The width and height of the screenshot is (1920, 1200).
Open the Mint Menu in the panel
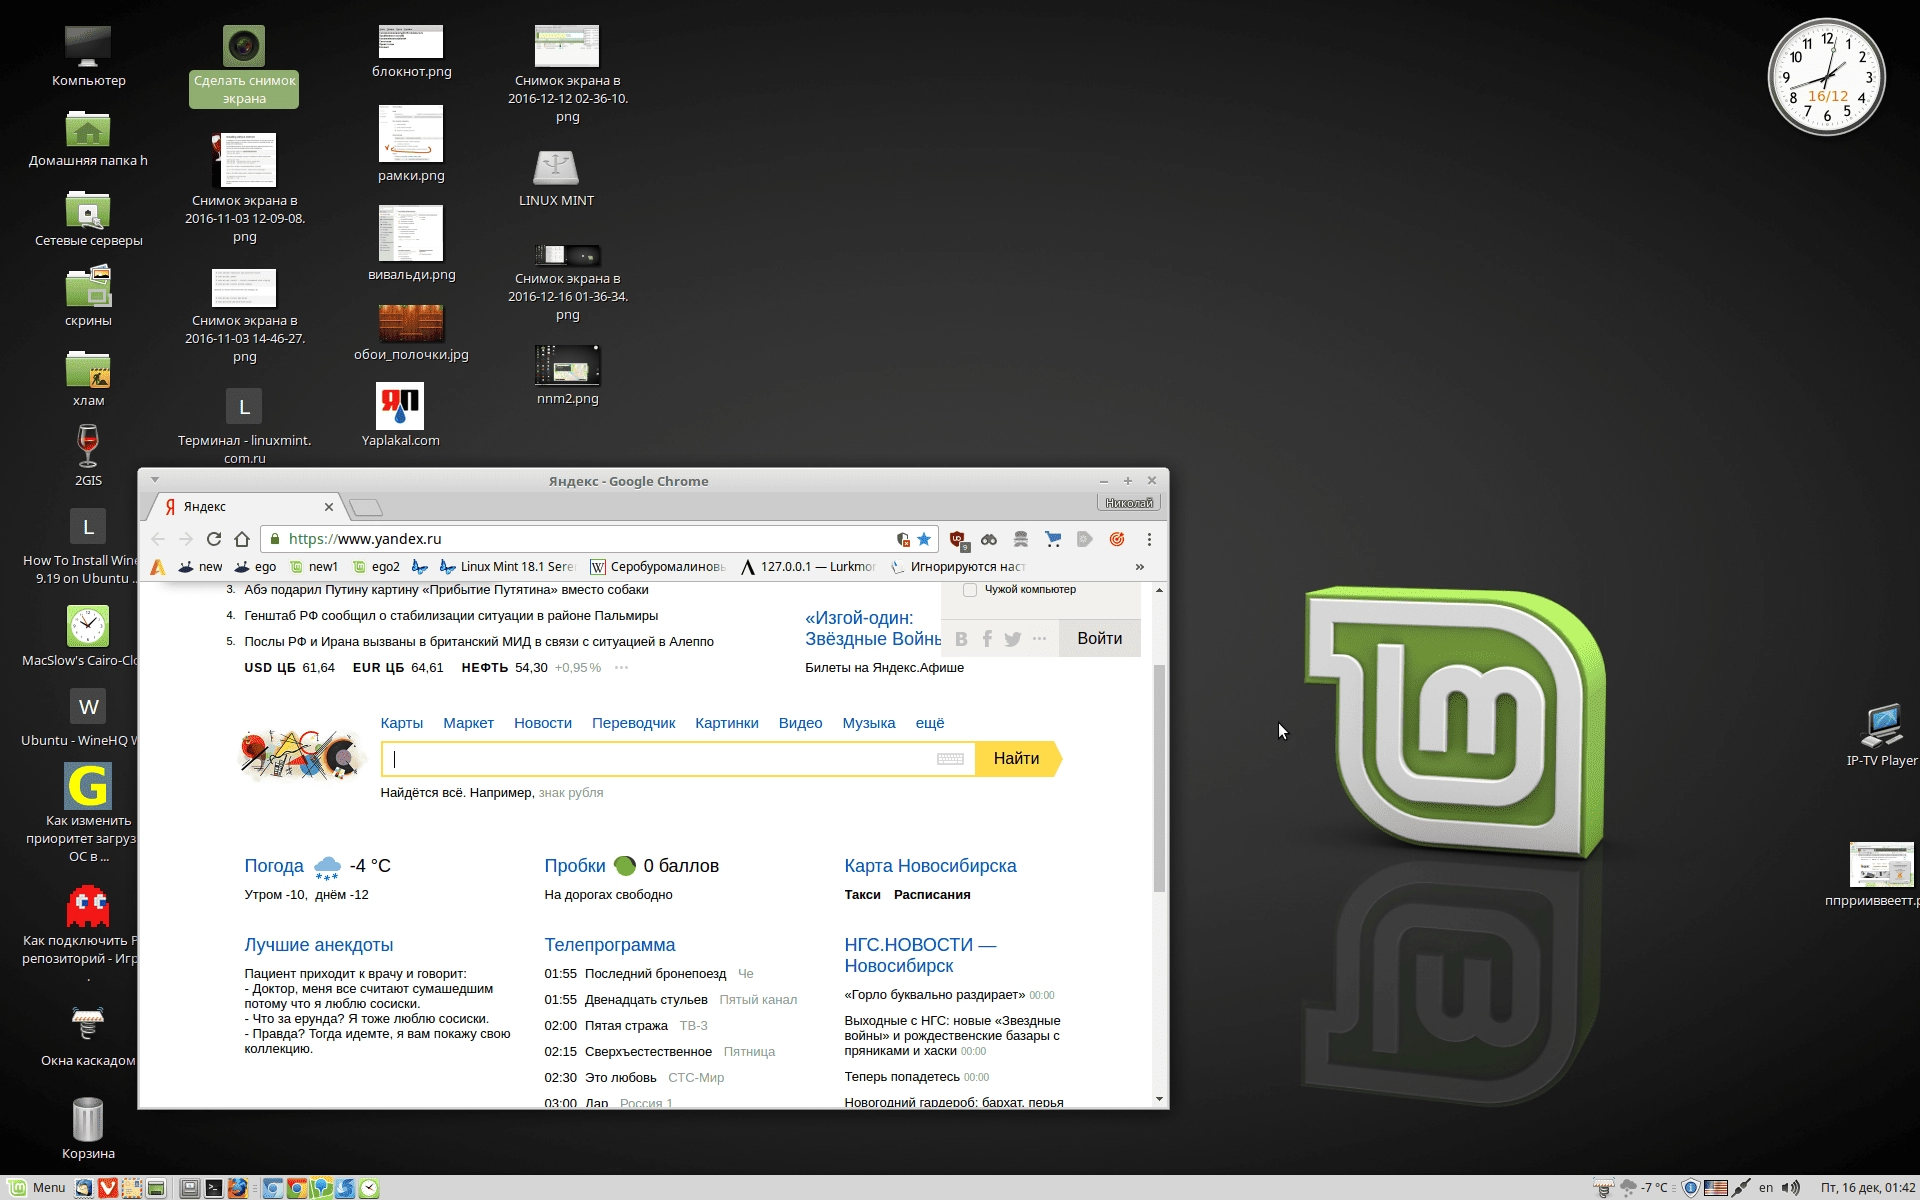(38, 1188)
